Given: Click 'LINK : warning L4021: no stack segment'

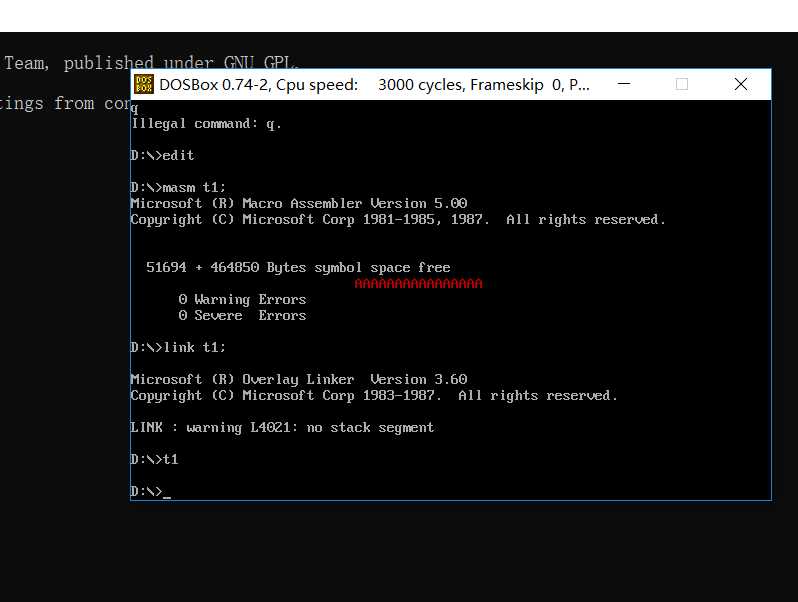Looking at the screenshot, I should 282,427.
